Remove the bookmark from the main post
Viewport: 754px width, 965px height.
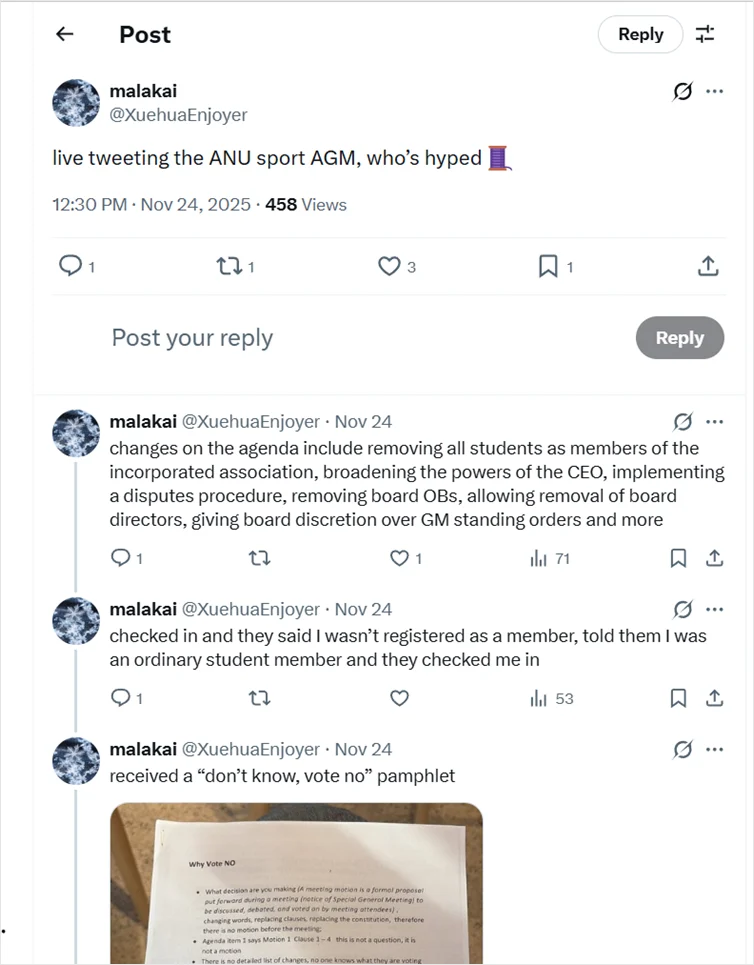pos(547,266)
